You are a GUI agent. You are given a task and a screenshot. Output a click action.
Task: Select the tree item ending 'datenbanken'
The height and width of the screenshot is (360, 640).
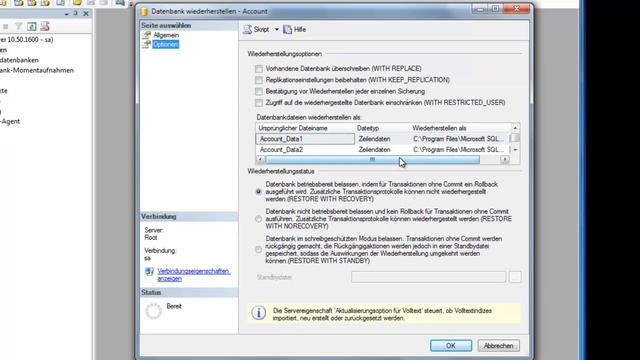[x=19, y=60]
